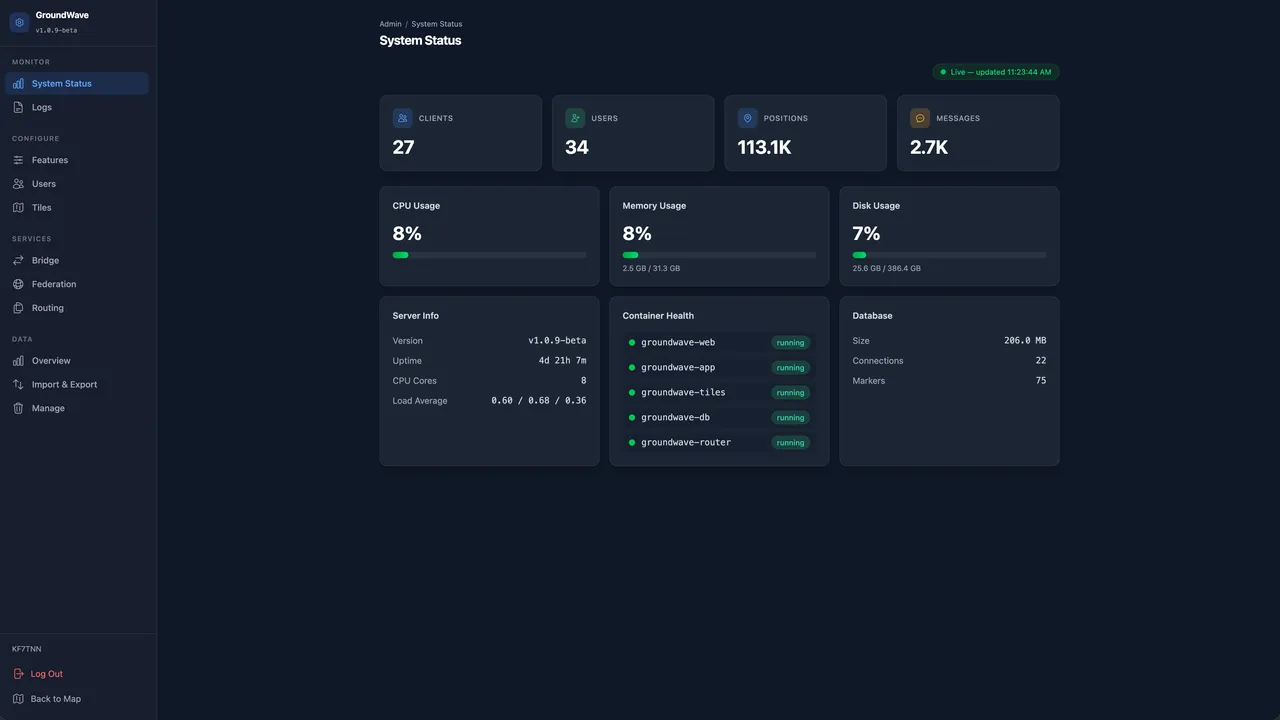
Task: Click the Manage trash icon
Action: [18, 408]
